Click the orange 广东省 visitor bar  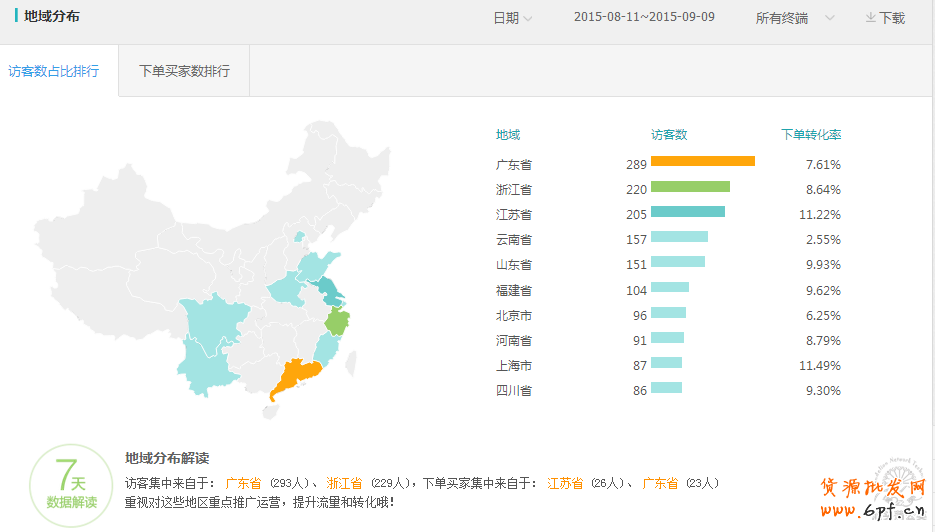[702, 161]
